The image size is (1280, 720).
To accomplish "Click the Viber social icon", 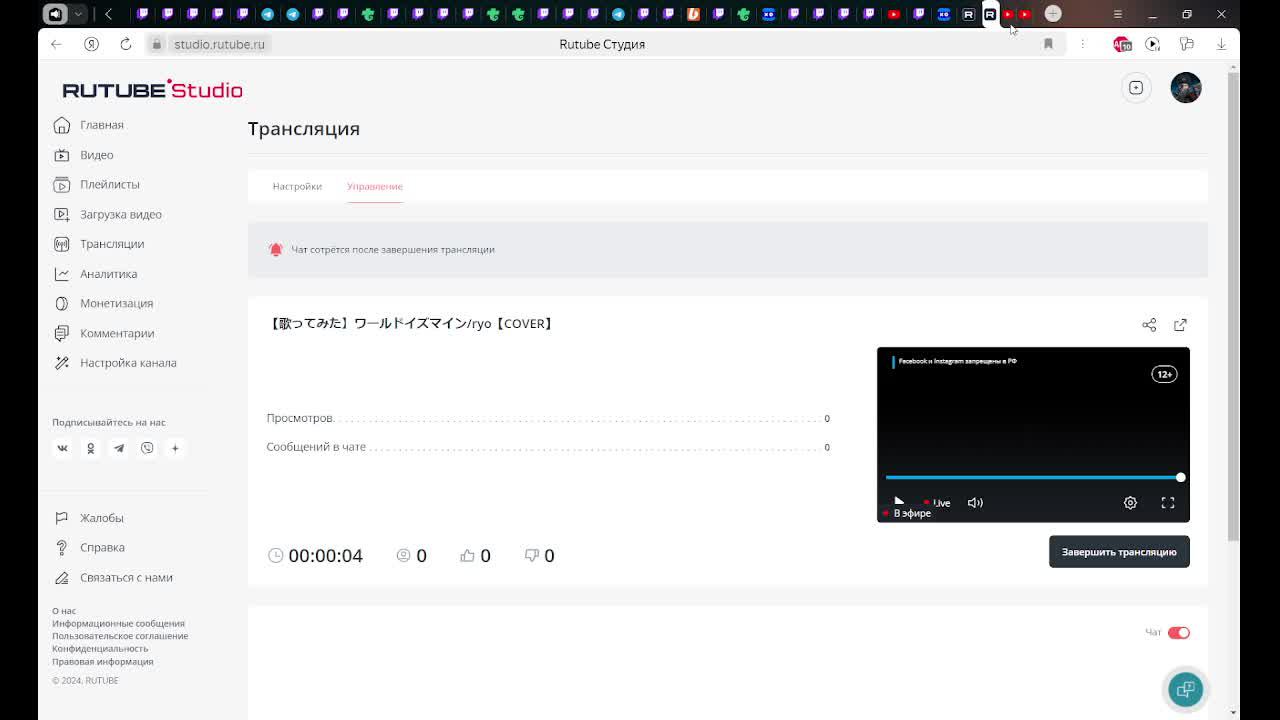I will pyautogui.click(x=147, y=448).
